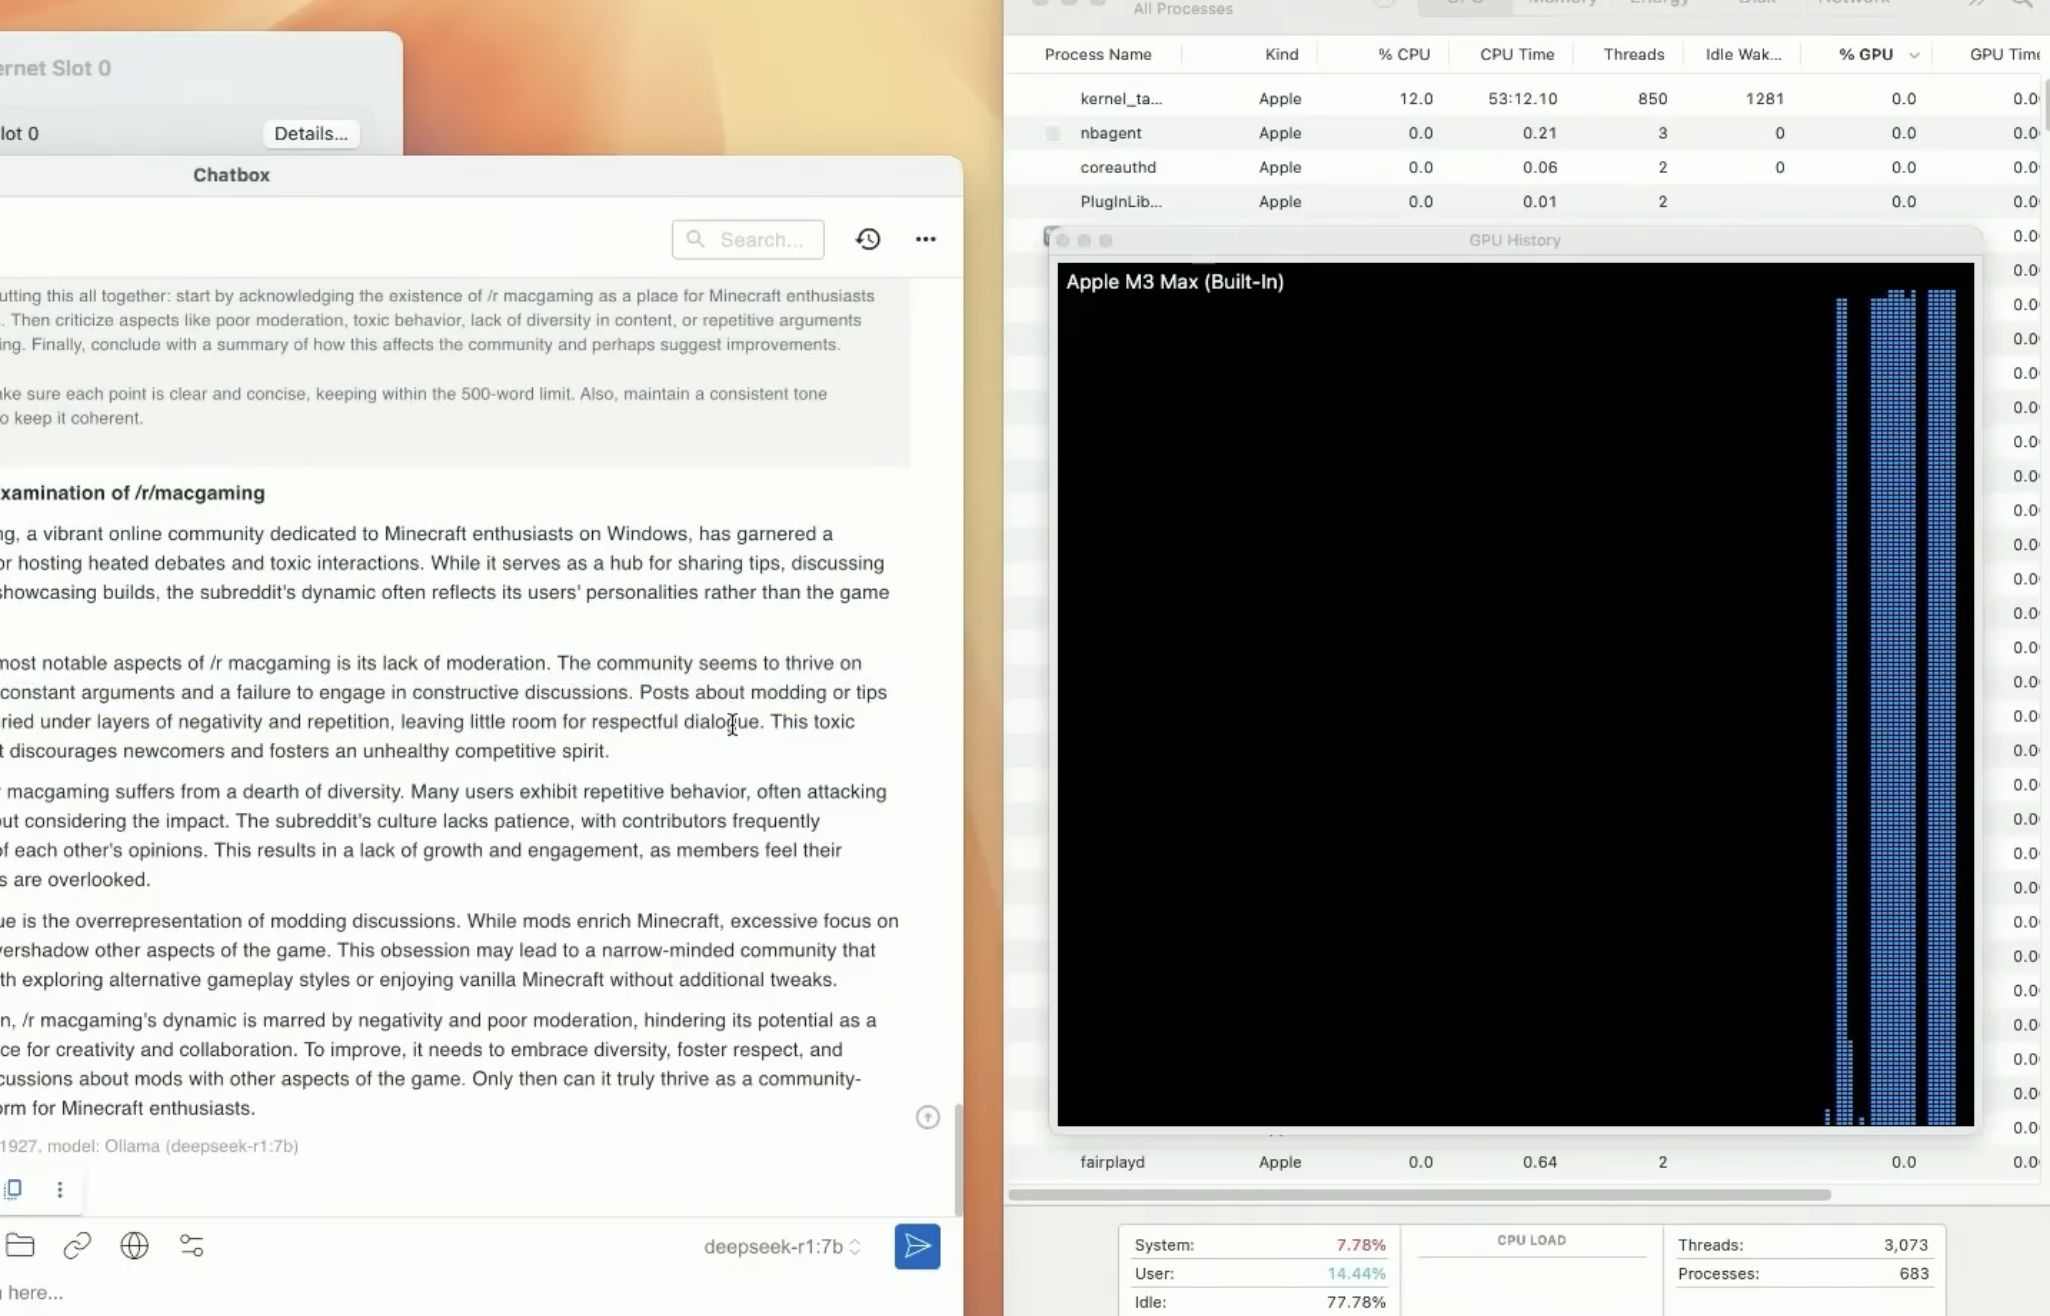Click the 12.0 % CPU value for kernel_ta...
Viewport: 2050px width, 1316px height.
[1415, 98]
